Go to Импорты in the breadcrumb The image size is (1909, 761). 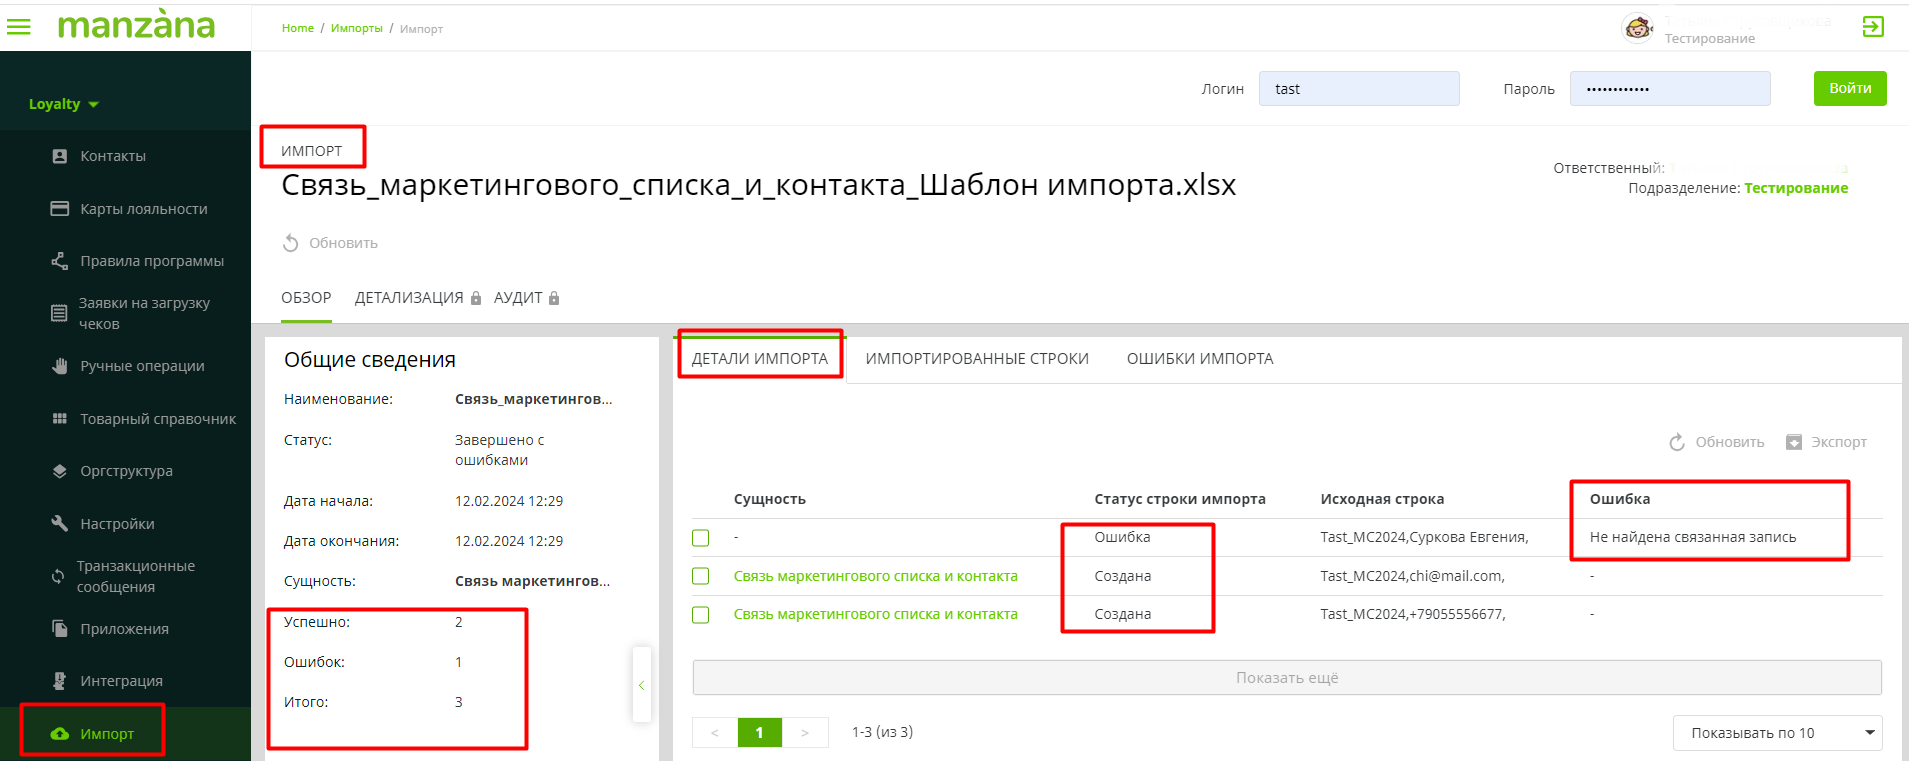(x=356, y=28)
